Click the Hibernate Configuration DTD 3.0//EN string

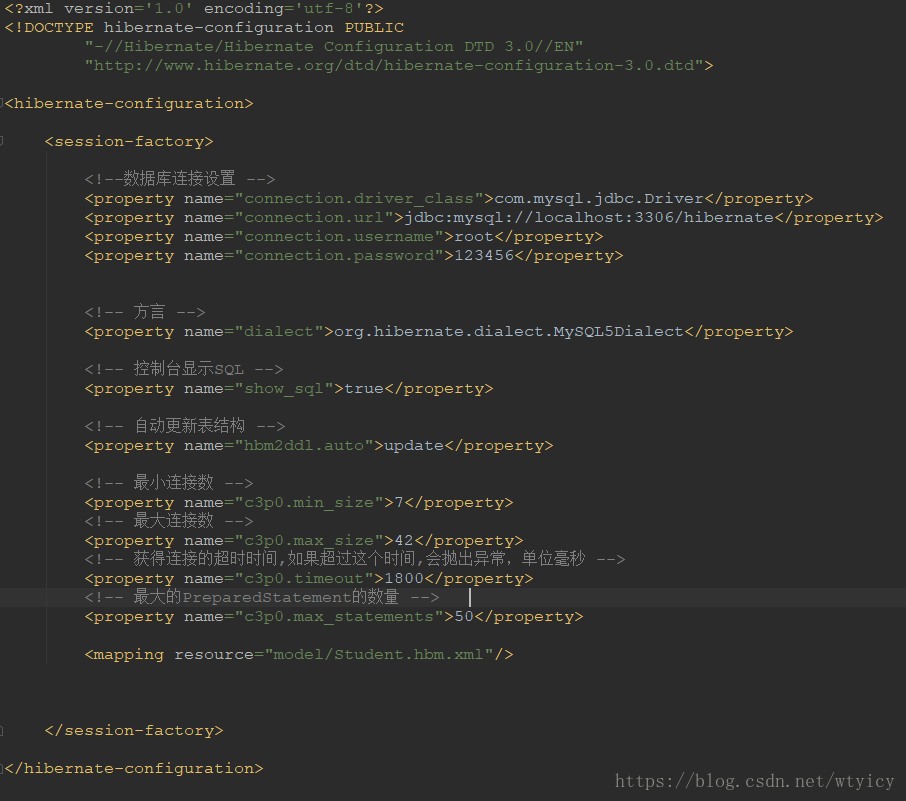point(334,47)
